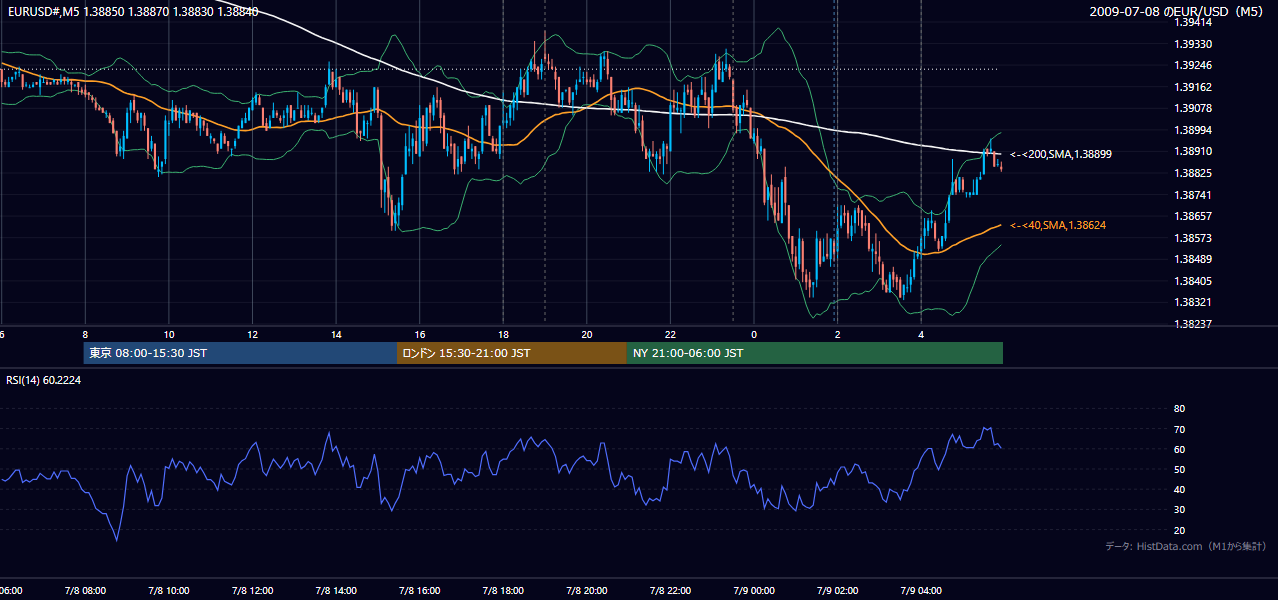This screenshot has width=1278, height=600.
Task: Click RSI scale value 60
Action: click(x=1179, y=449)
